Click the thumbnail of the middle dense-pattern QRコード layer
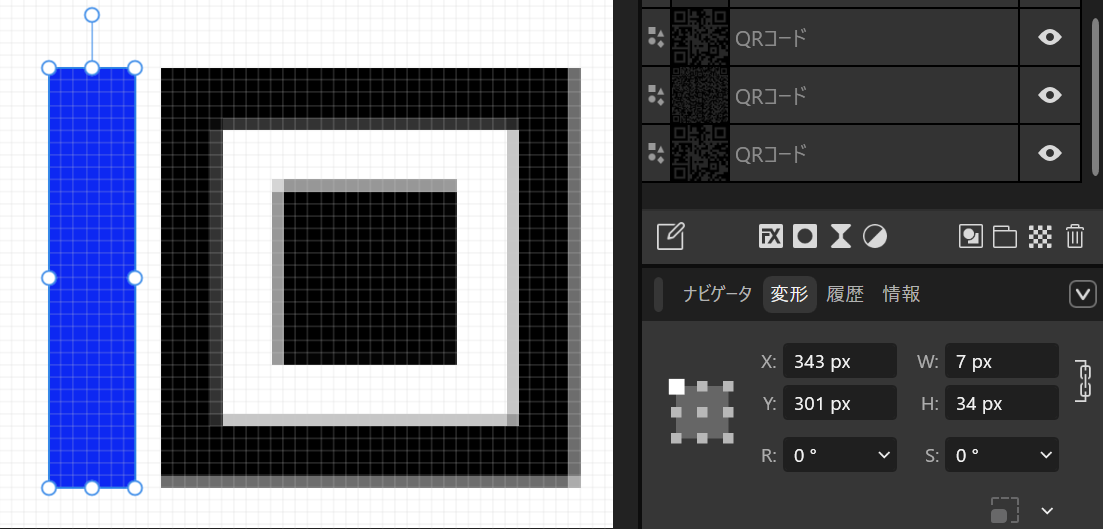This screenshot has width=1103, height=529. pos(699,95)
